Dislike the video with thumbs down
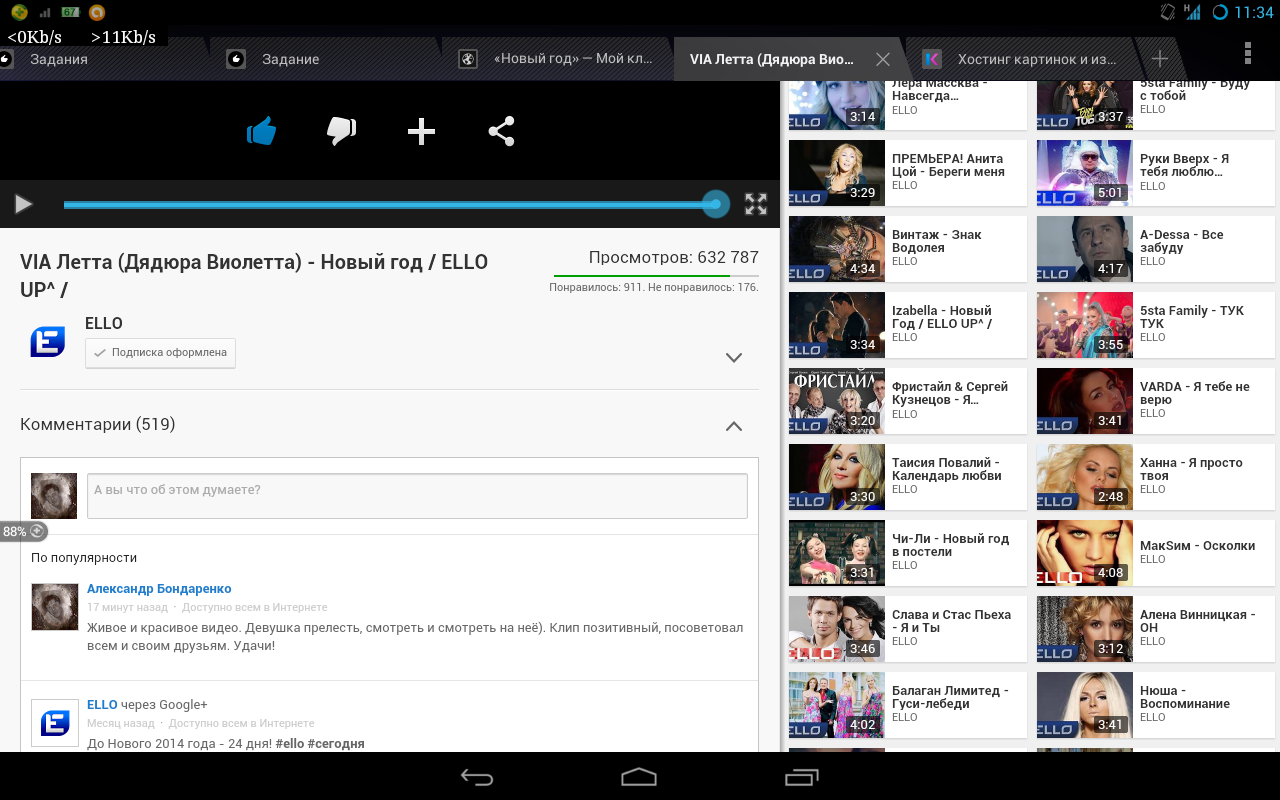This screenshot has width=1280, height=800. click(x=341, y=131)
